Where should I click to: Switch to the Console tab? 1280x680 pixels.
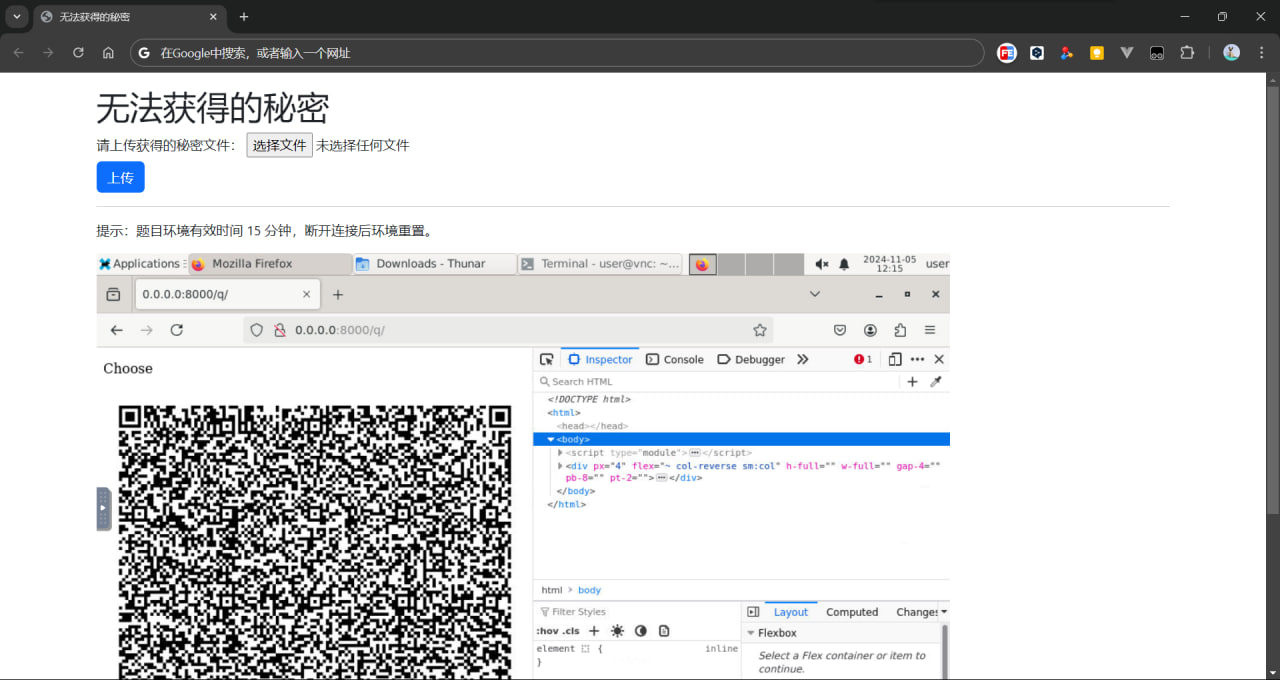pos(675,359)
